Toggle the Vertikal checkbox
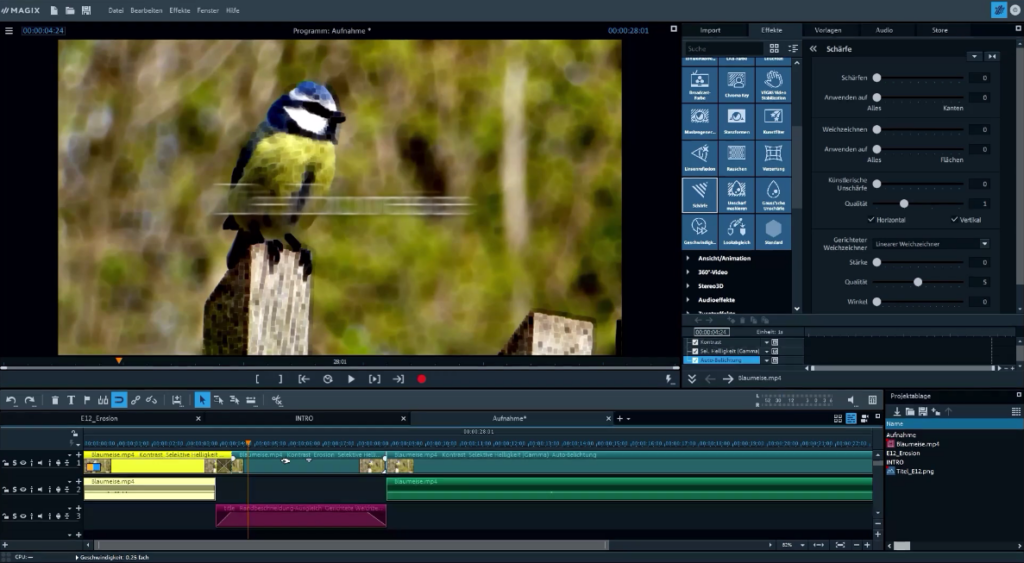The image size is (1024, 563). [954, 219]
